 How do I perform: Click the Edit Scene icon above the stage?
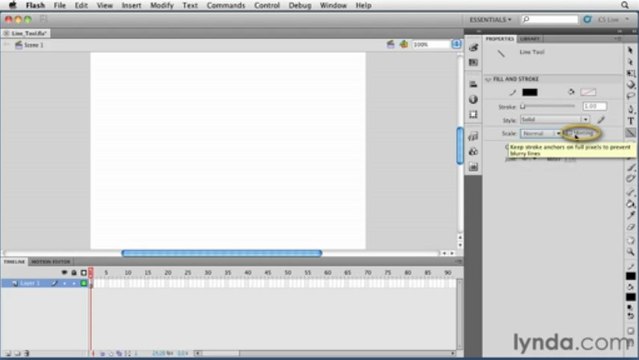tap(390, 44)
